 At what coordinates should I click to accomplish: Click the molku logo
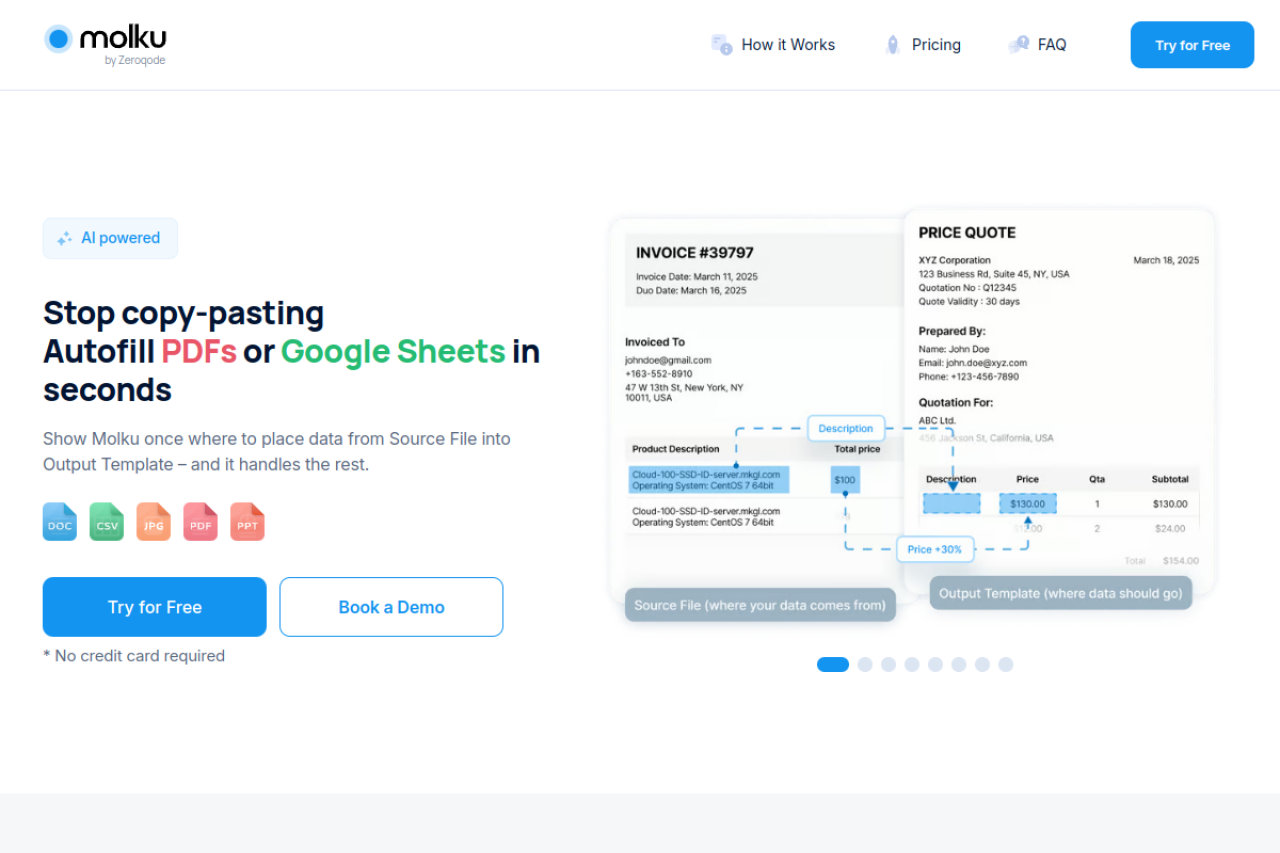click(x=105, y=45)
